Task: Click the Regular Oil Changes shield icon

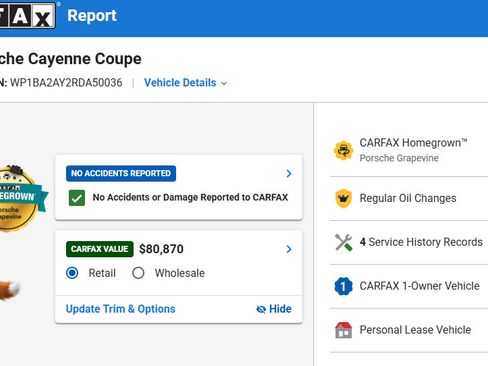Action: click(x=343, y=198)
